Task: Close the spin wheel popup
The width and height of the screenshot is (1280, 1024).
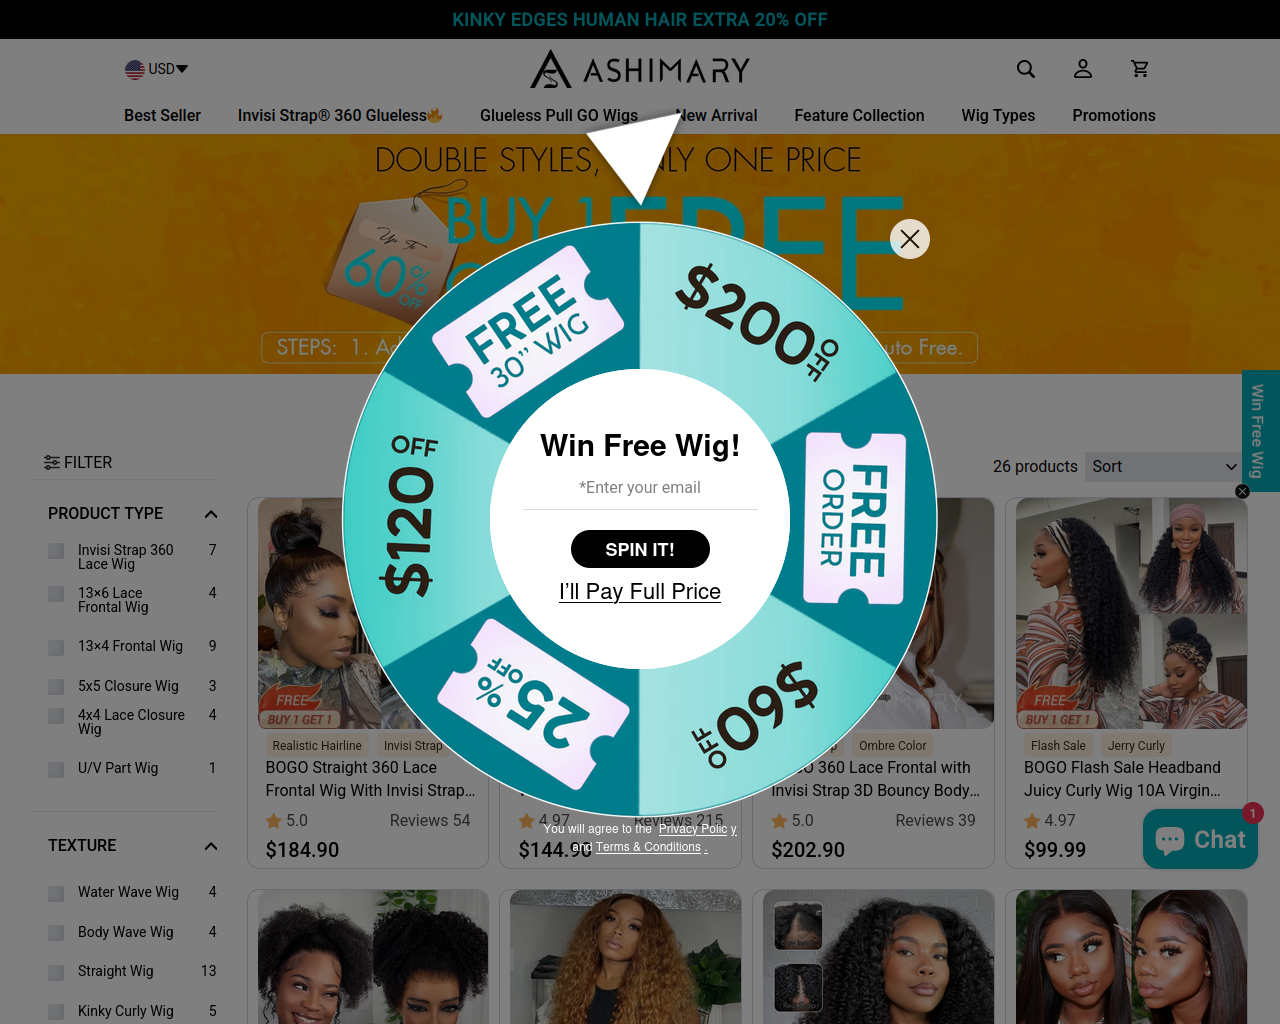Action: click(910, 239)
